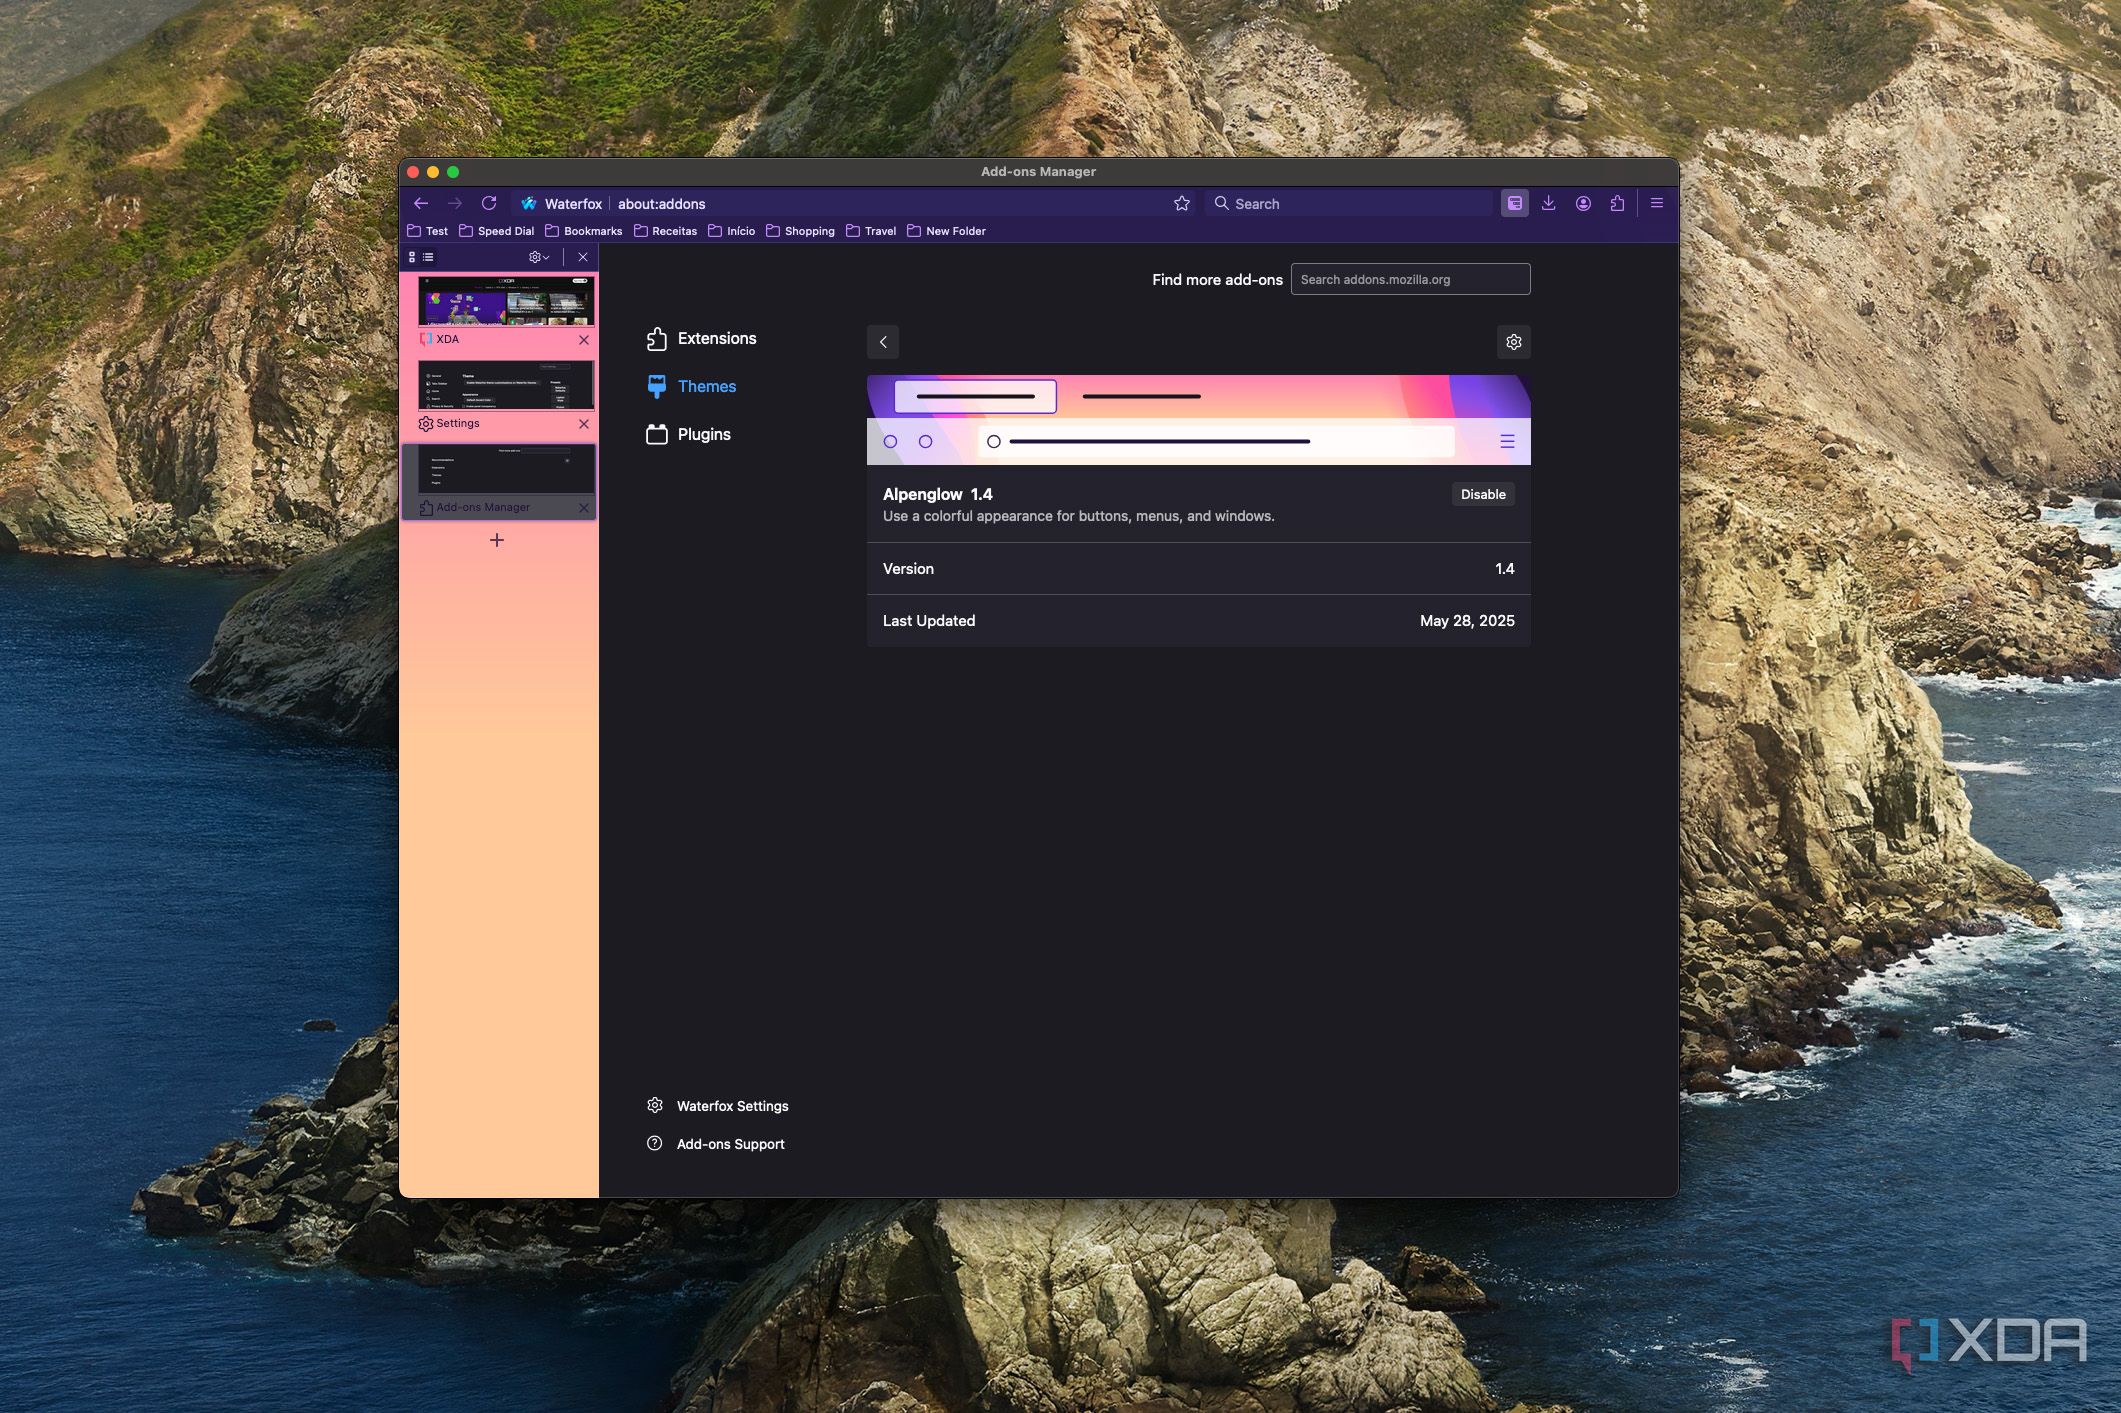The height and width of the screenshot is (1413, 2121).
Task: Select the Extensions category
Action: (716, 339)
